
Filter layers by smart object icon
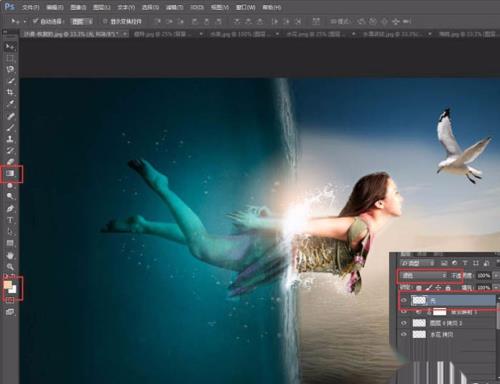(x=486, y=263)
